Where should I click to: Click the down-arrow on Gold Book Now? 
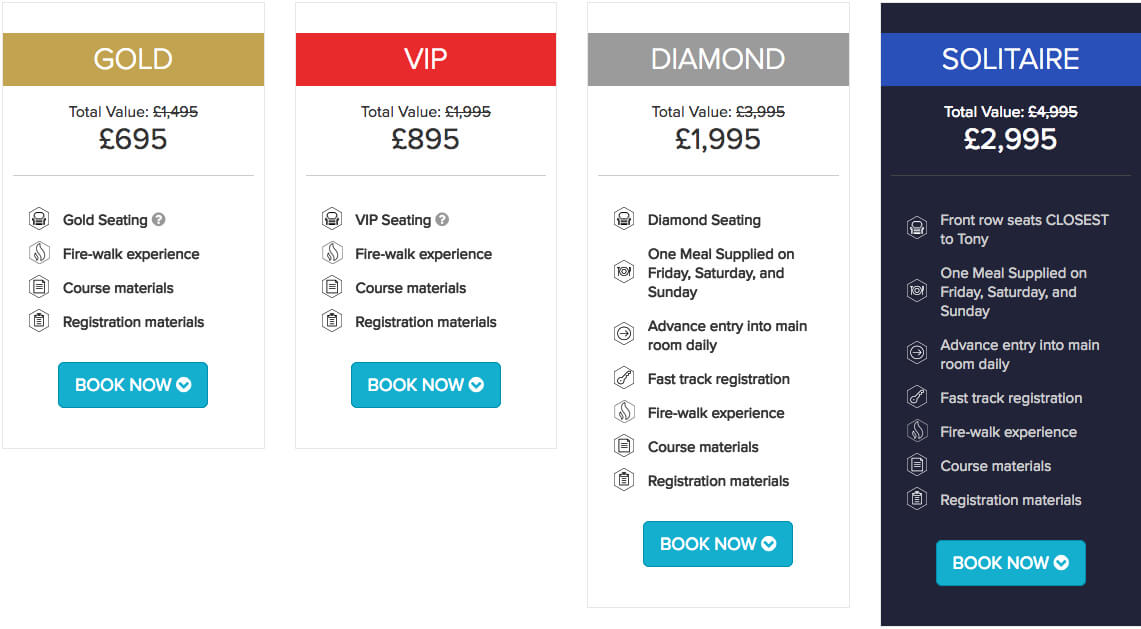pyautogui.click(x=184, y=385)
